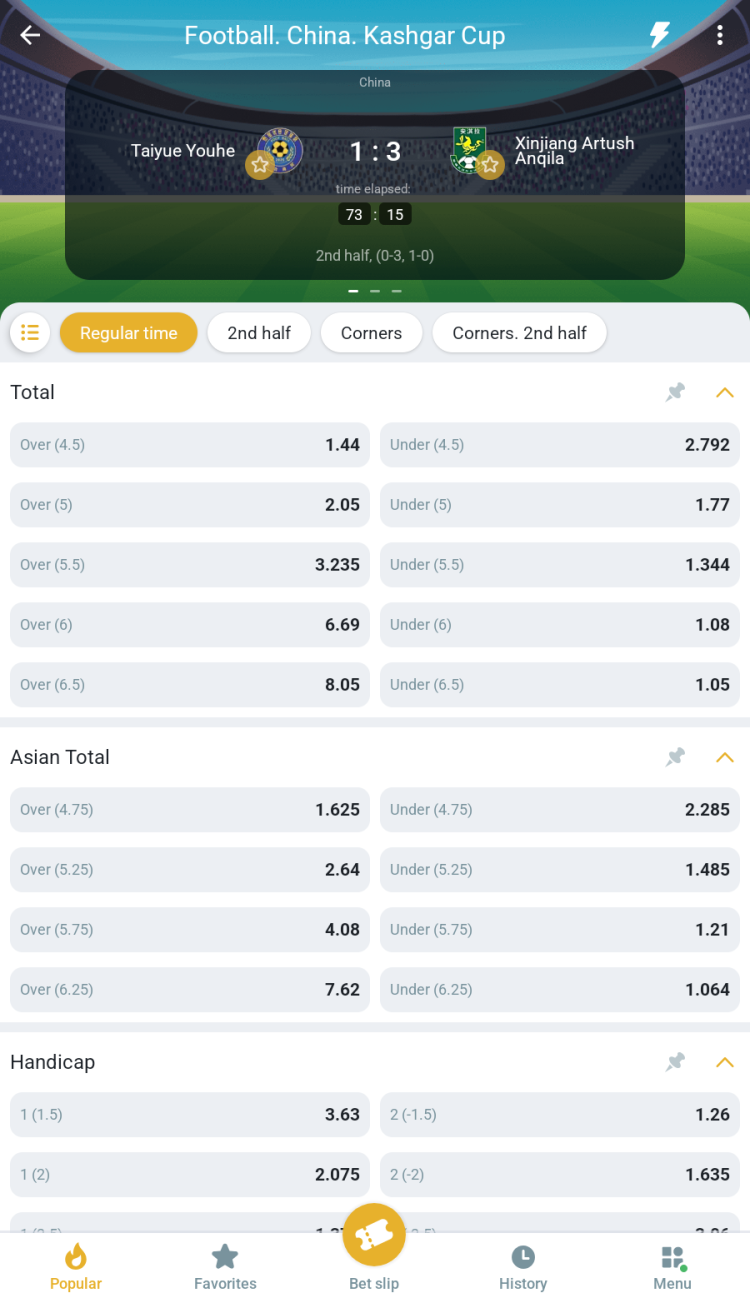Open the market list filter icon
This screenshot has height=1303, width=750.
click(30, 333)
